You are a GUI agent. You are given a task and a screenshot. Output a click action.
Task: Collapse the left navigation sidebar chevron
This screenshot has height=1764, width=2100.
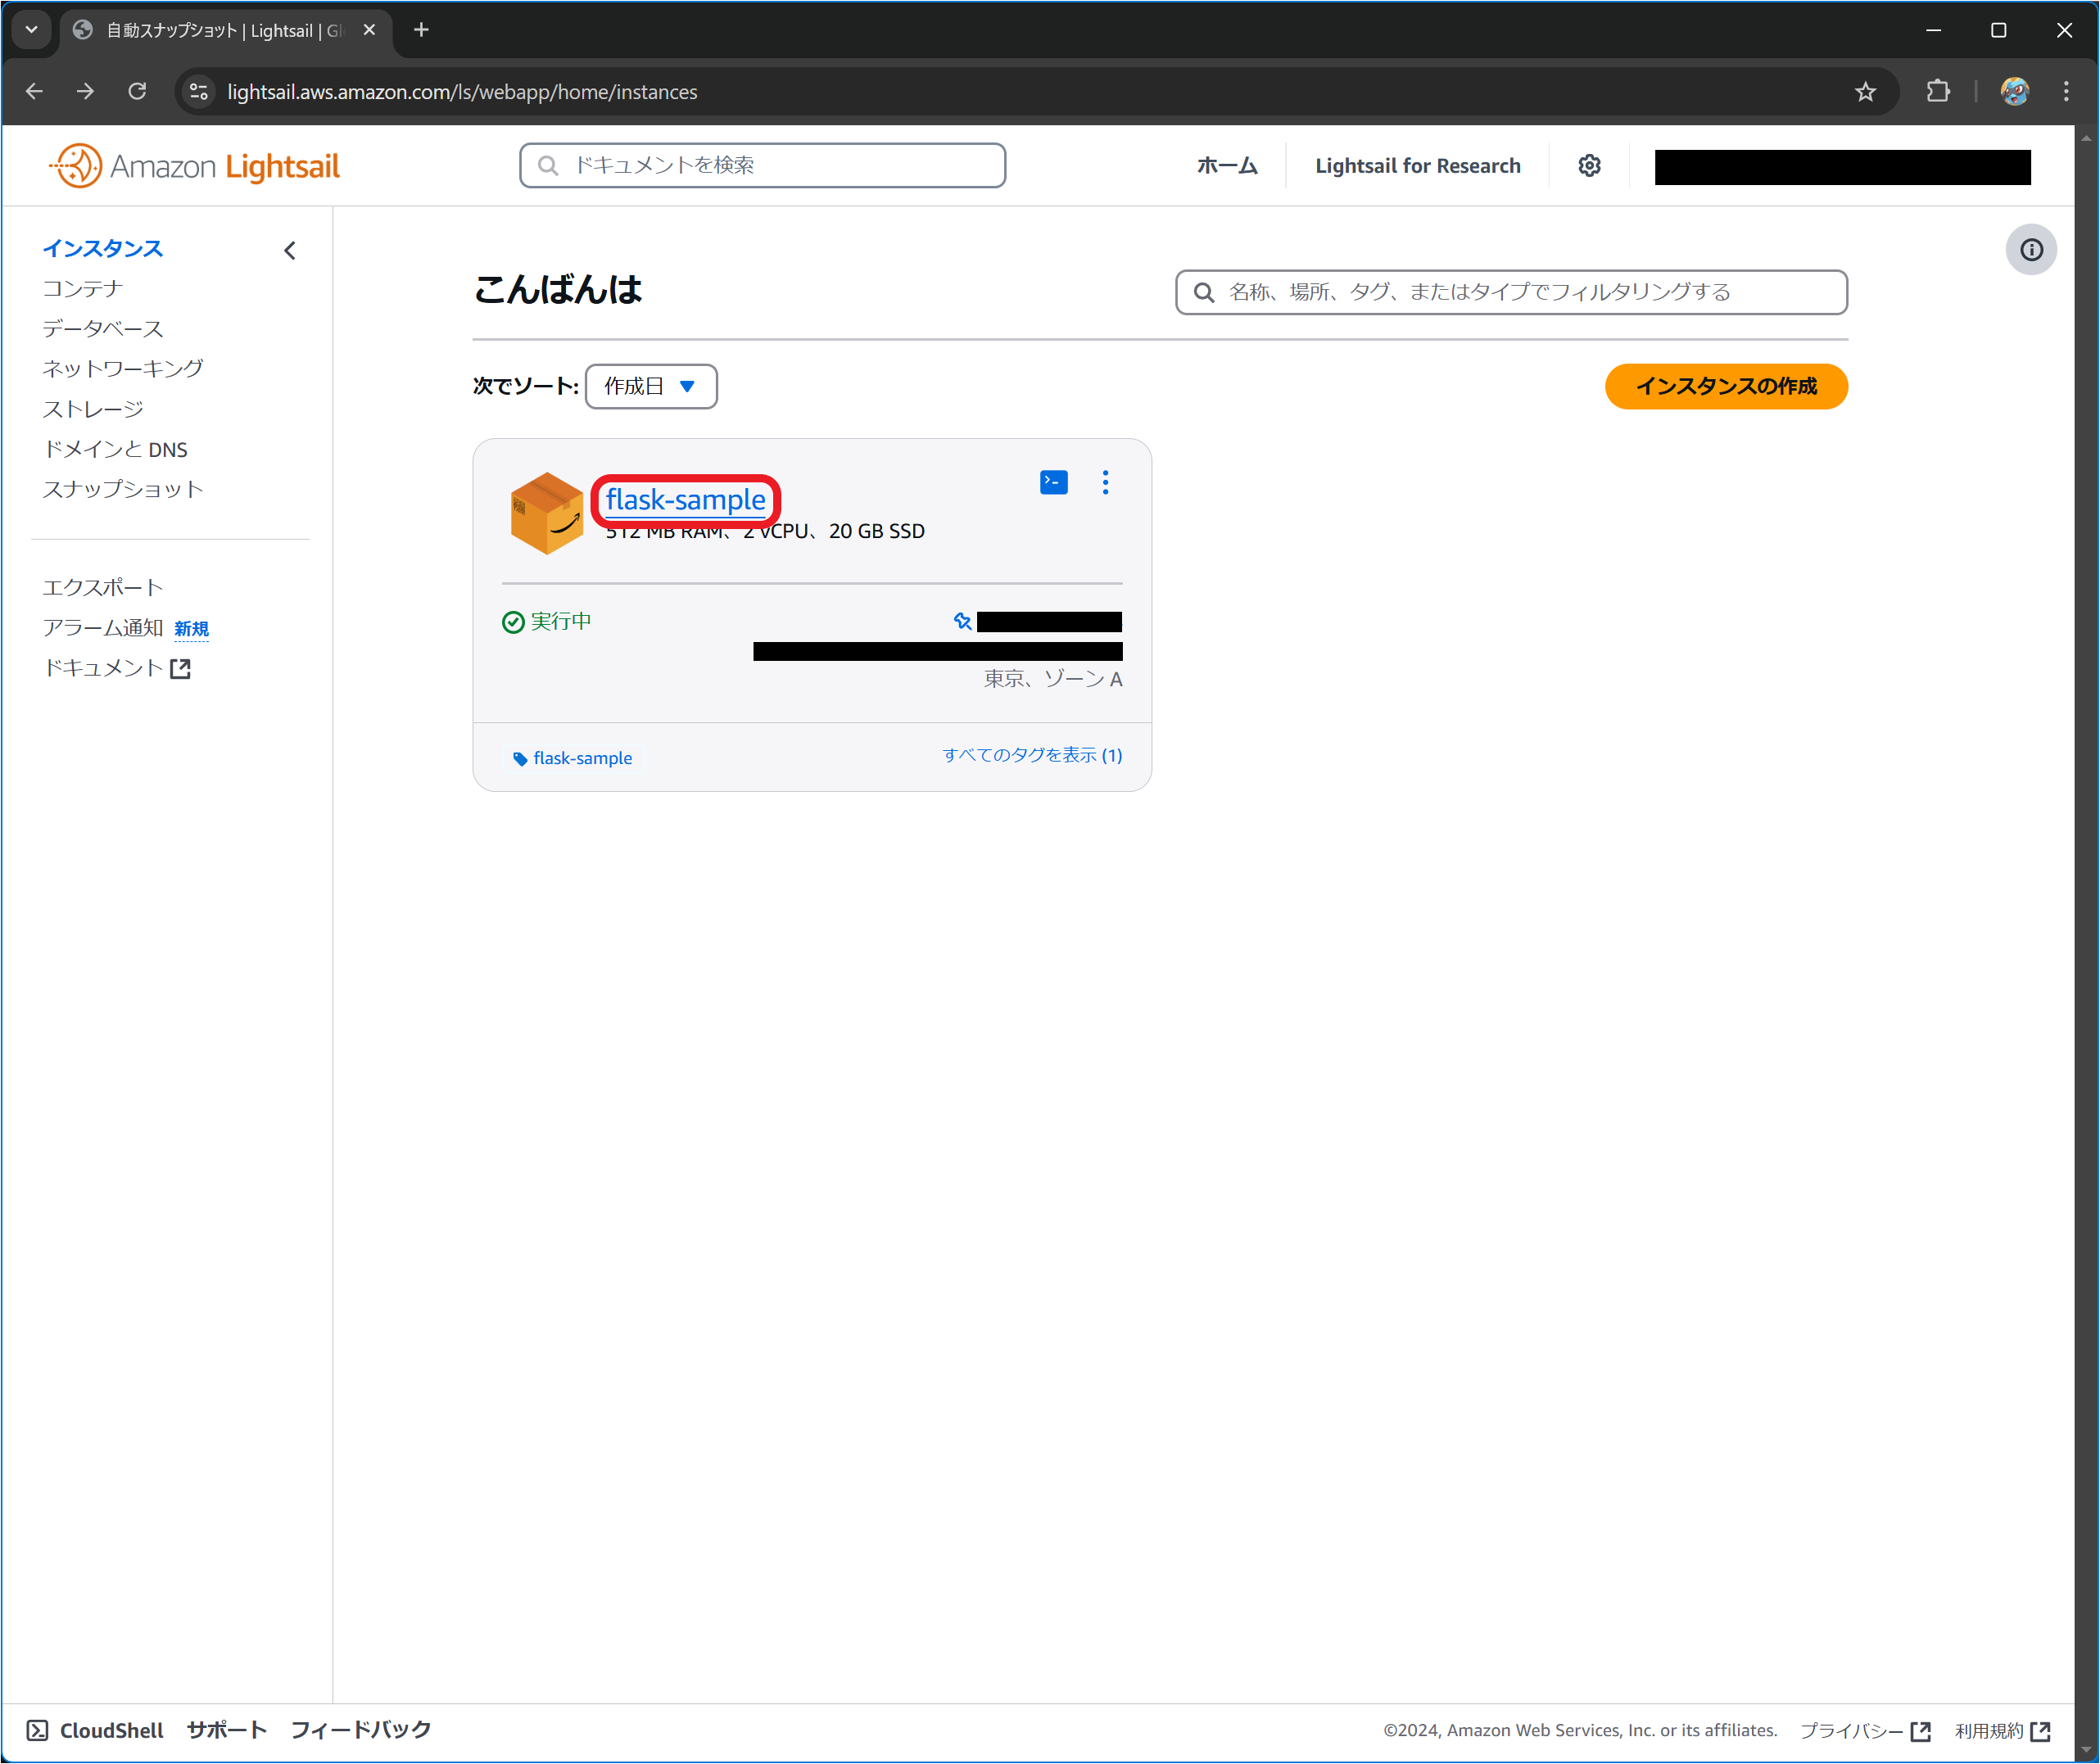click(290, 251)
